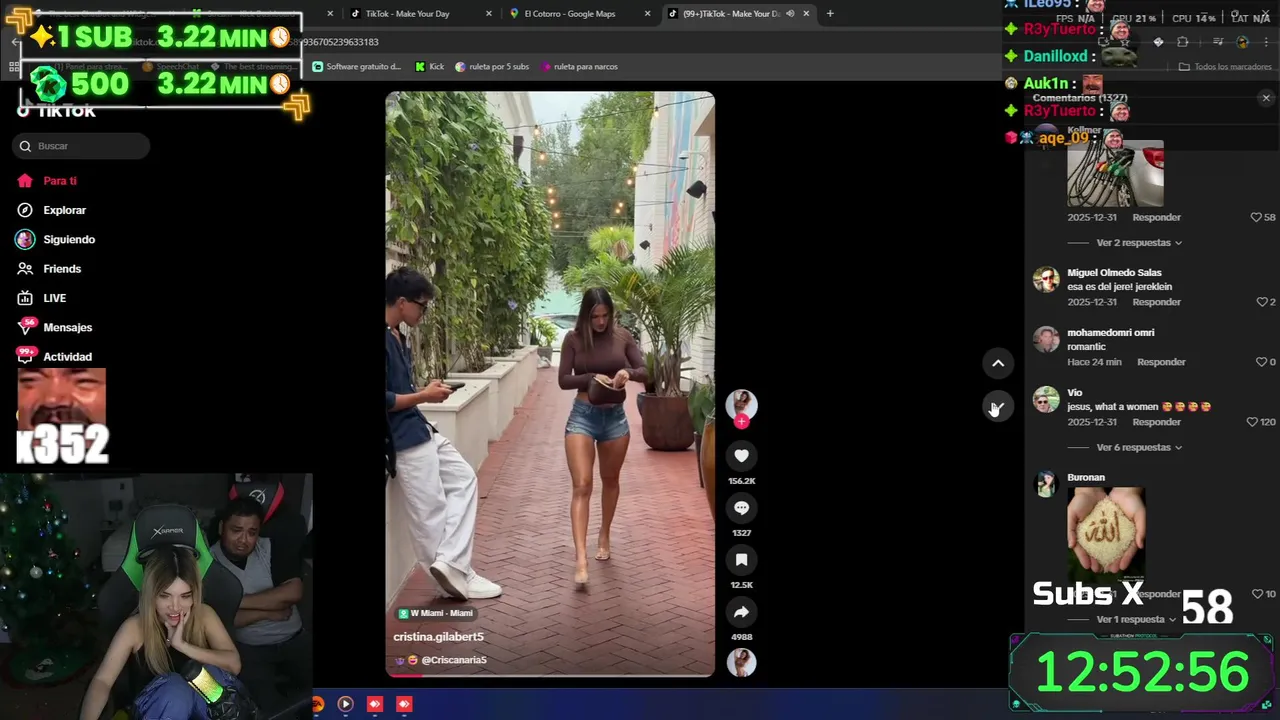This screenshot has height=720, width=1280.
Task: Open the W Miami - Miami location tag
Action: (x=436, y=613)
